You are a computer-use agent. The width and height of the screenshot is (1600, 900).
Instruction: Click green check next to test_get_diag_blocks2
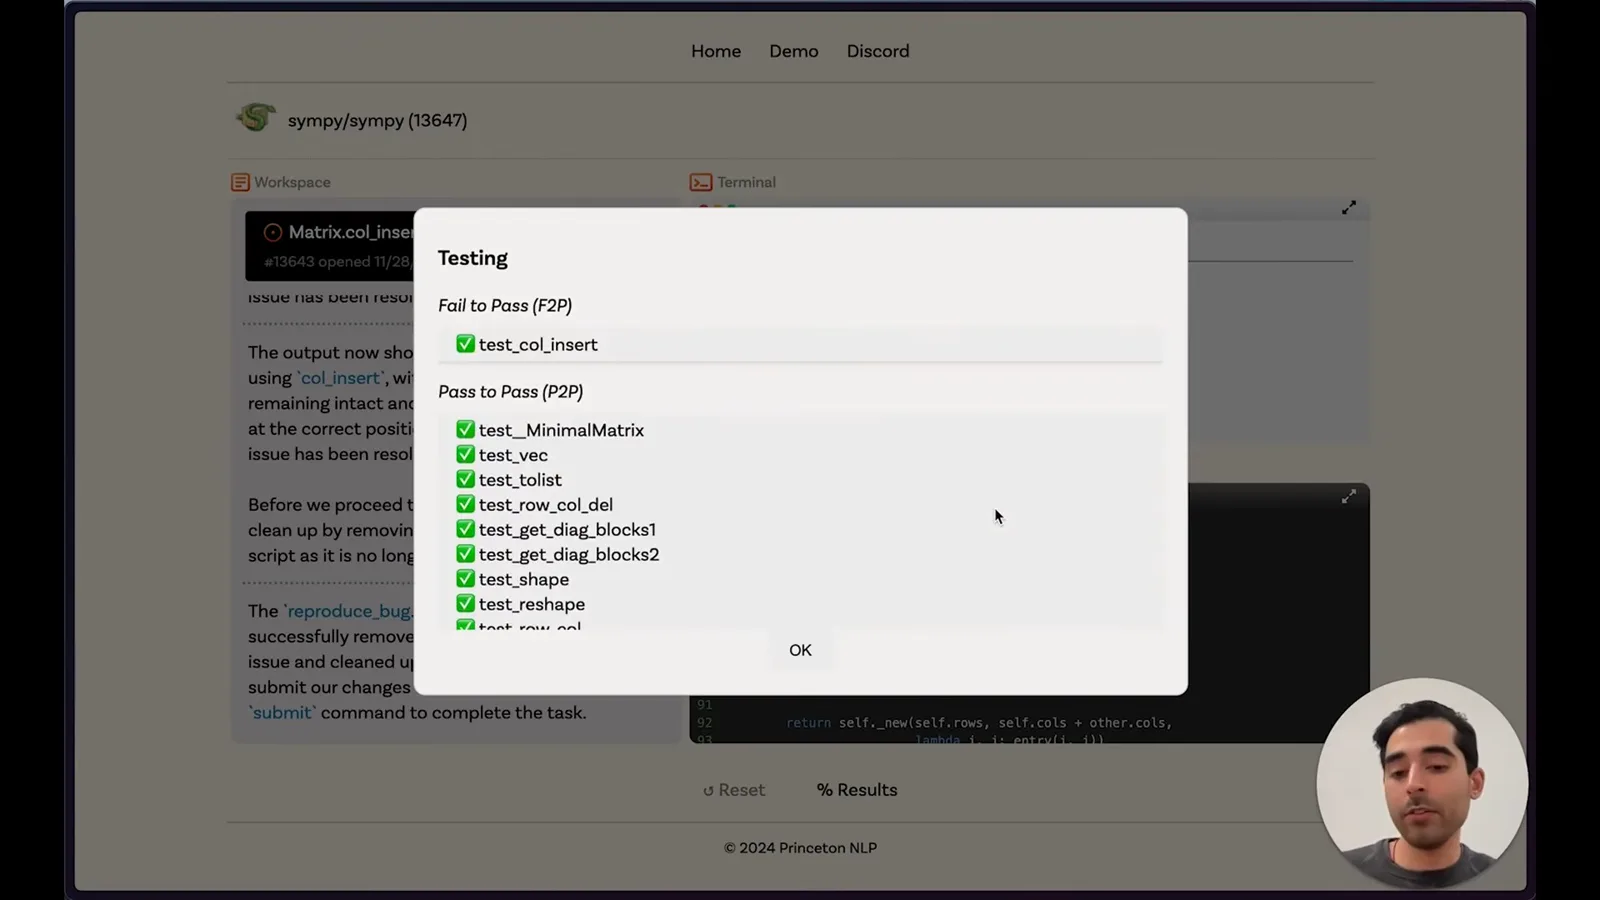pos(465,554)
